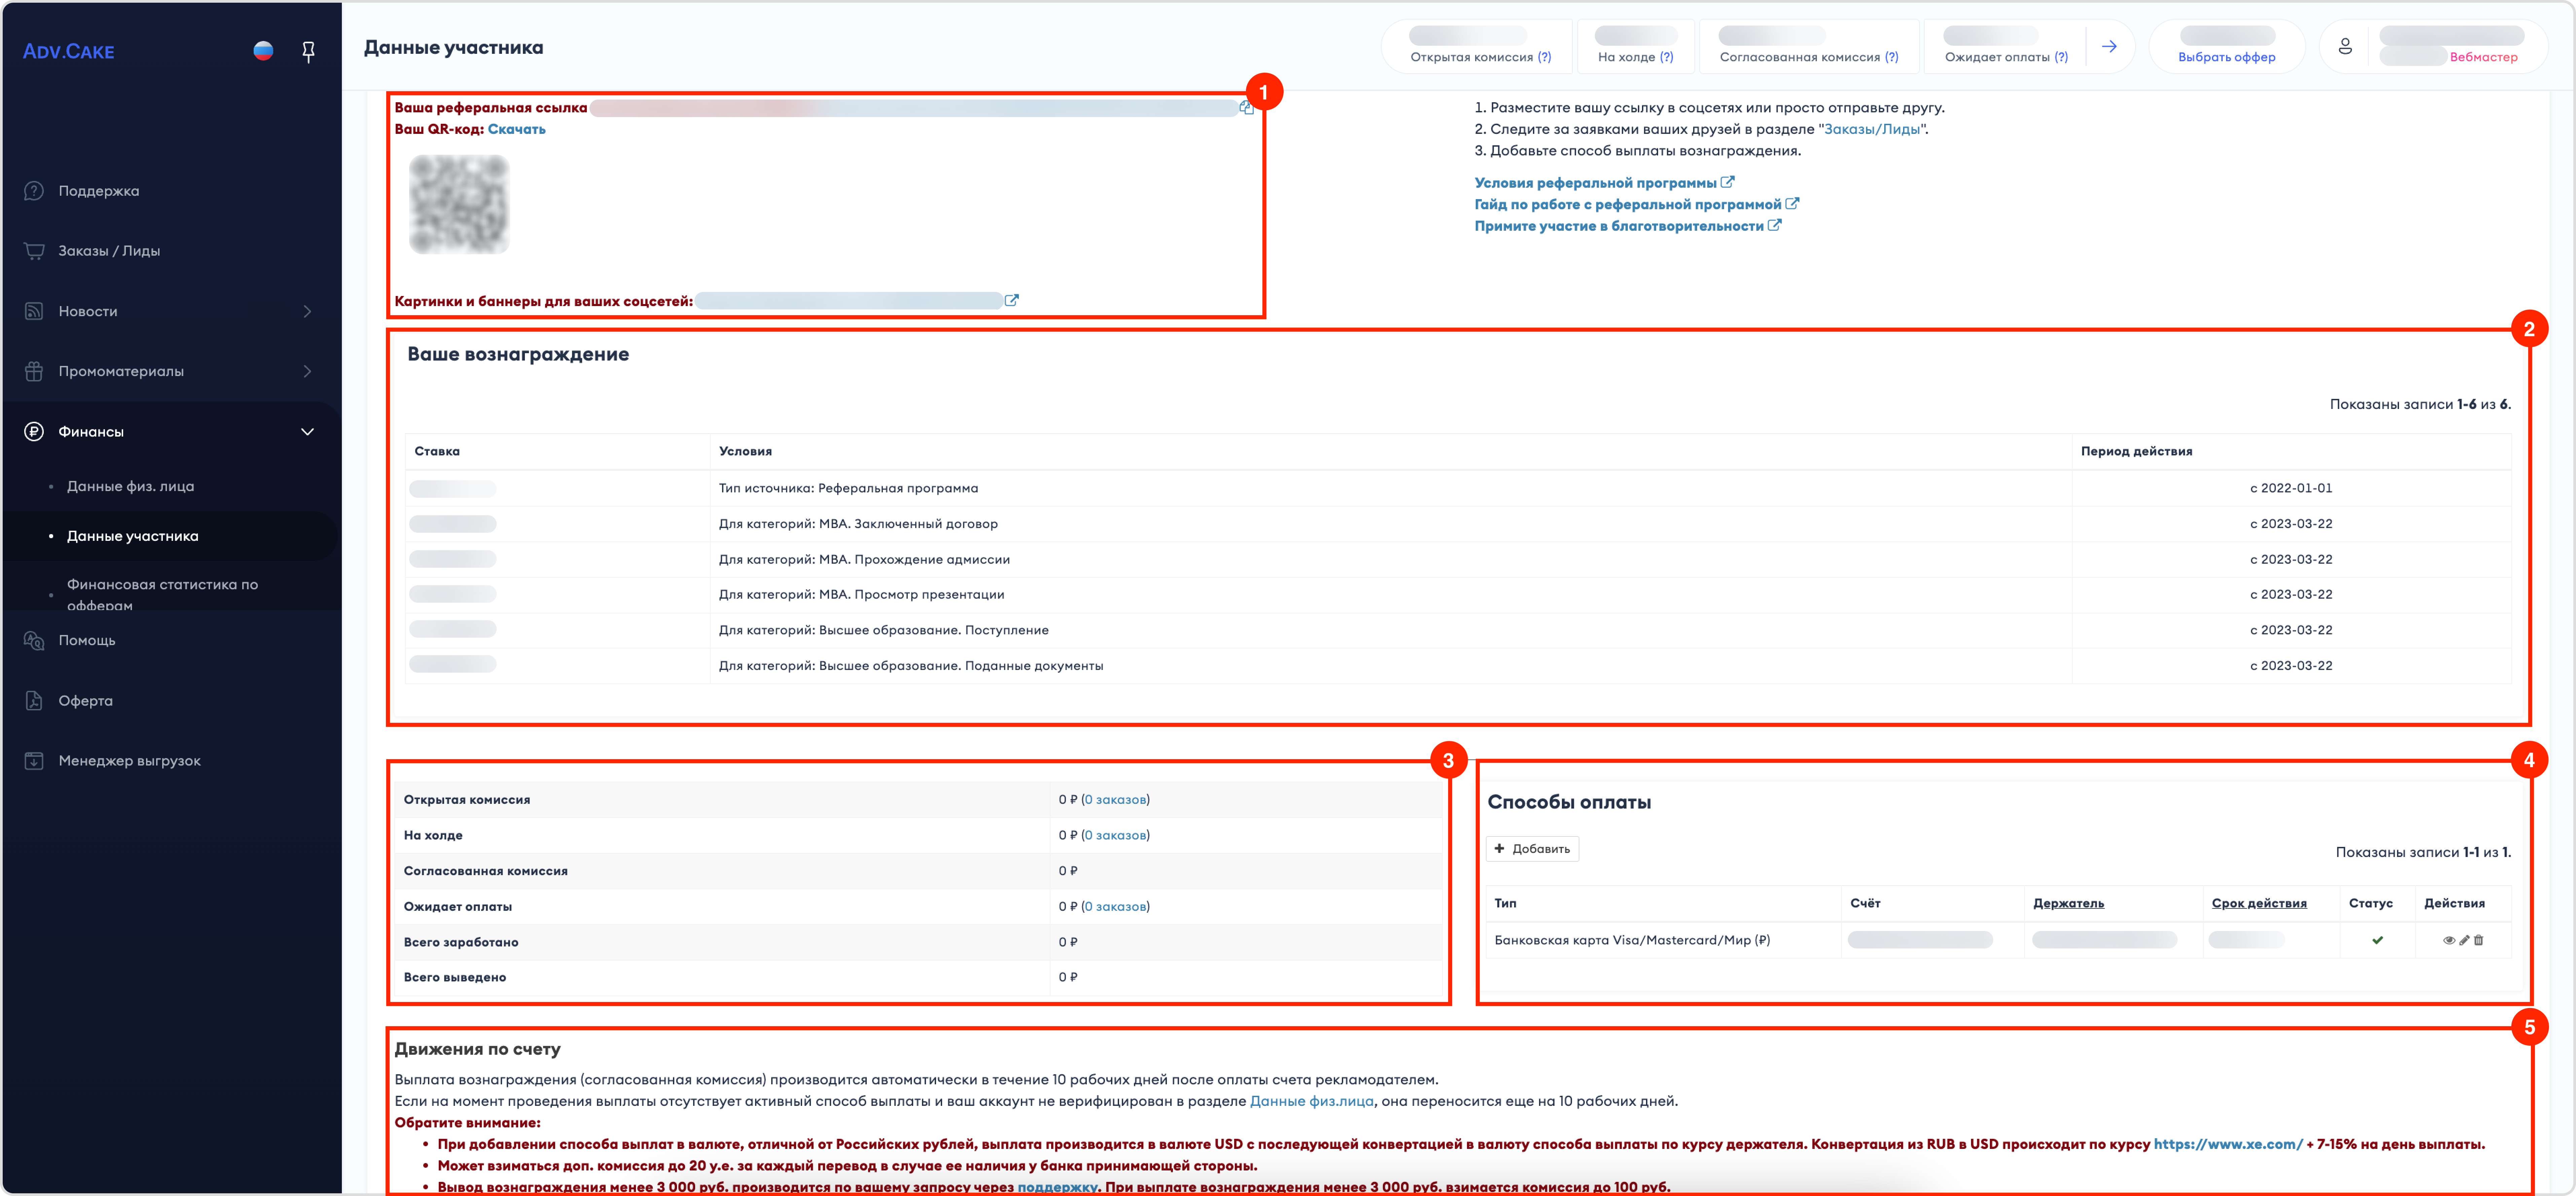Collapse the Финансы sidebar section

pyautogui.click(x=307, y=432)
